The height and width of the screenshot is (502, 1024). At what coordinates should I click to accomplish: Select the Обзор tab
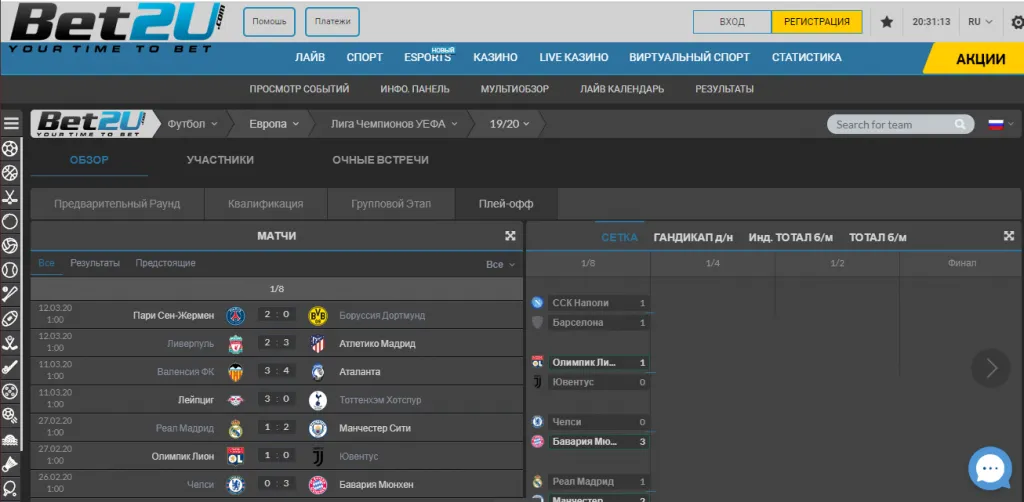[x=89, y=160]
